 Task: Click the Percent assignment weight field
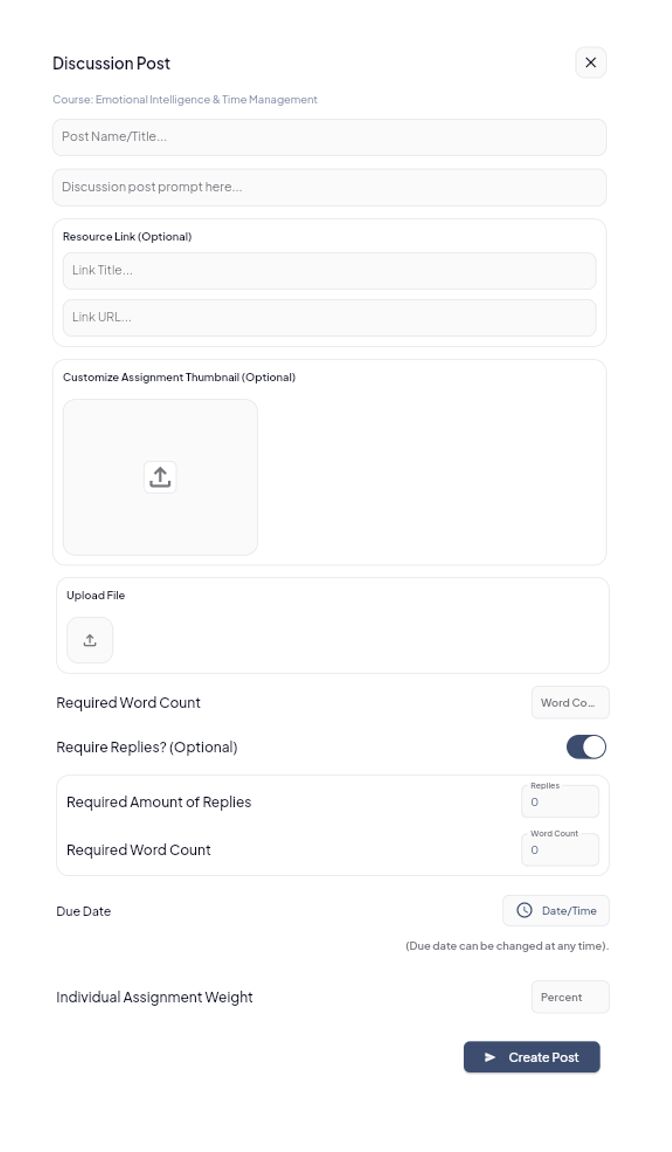(569, 997)
